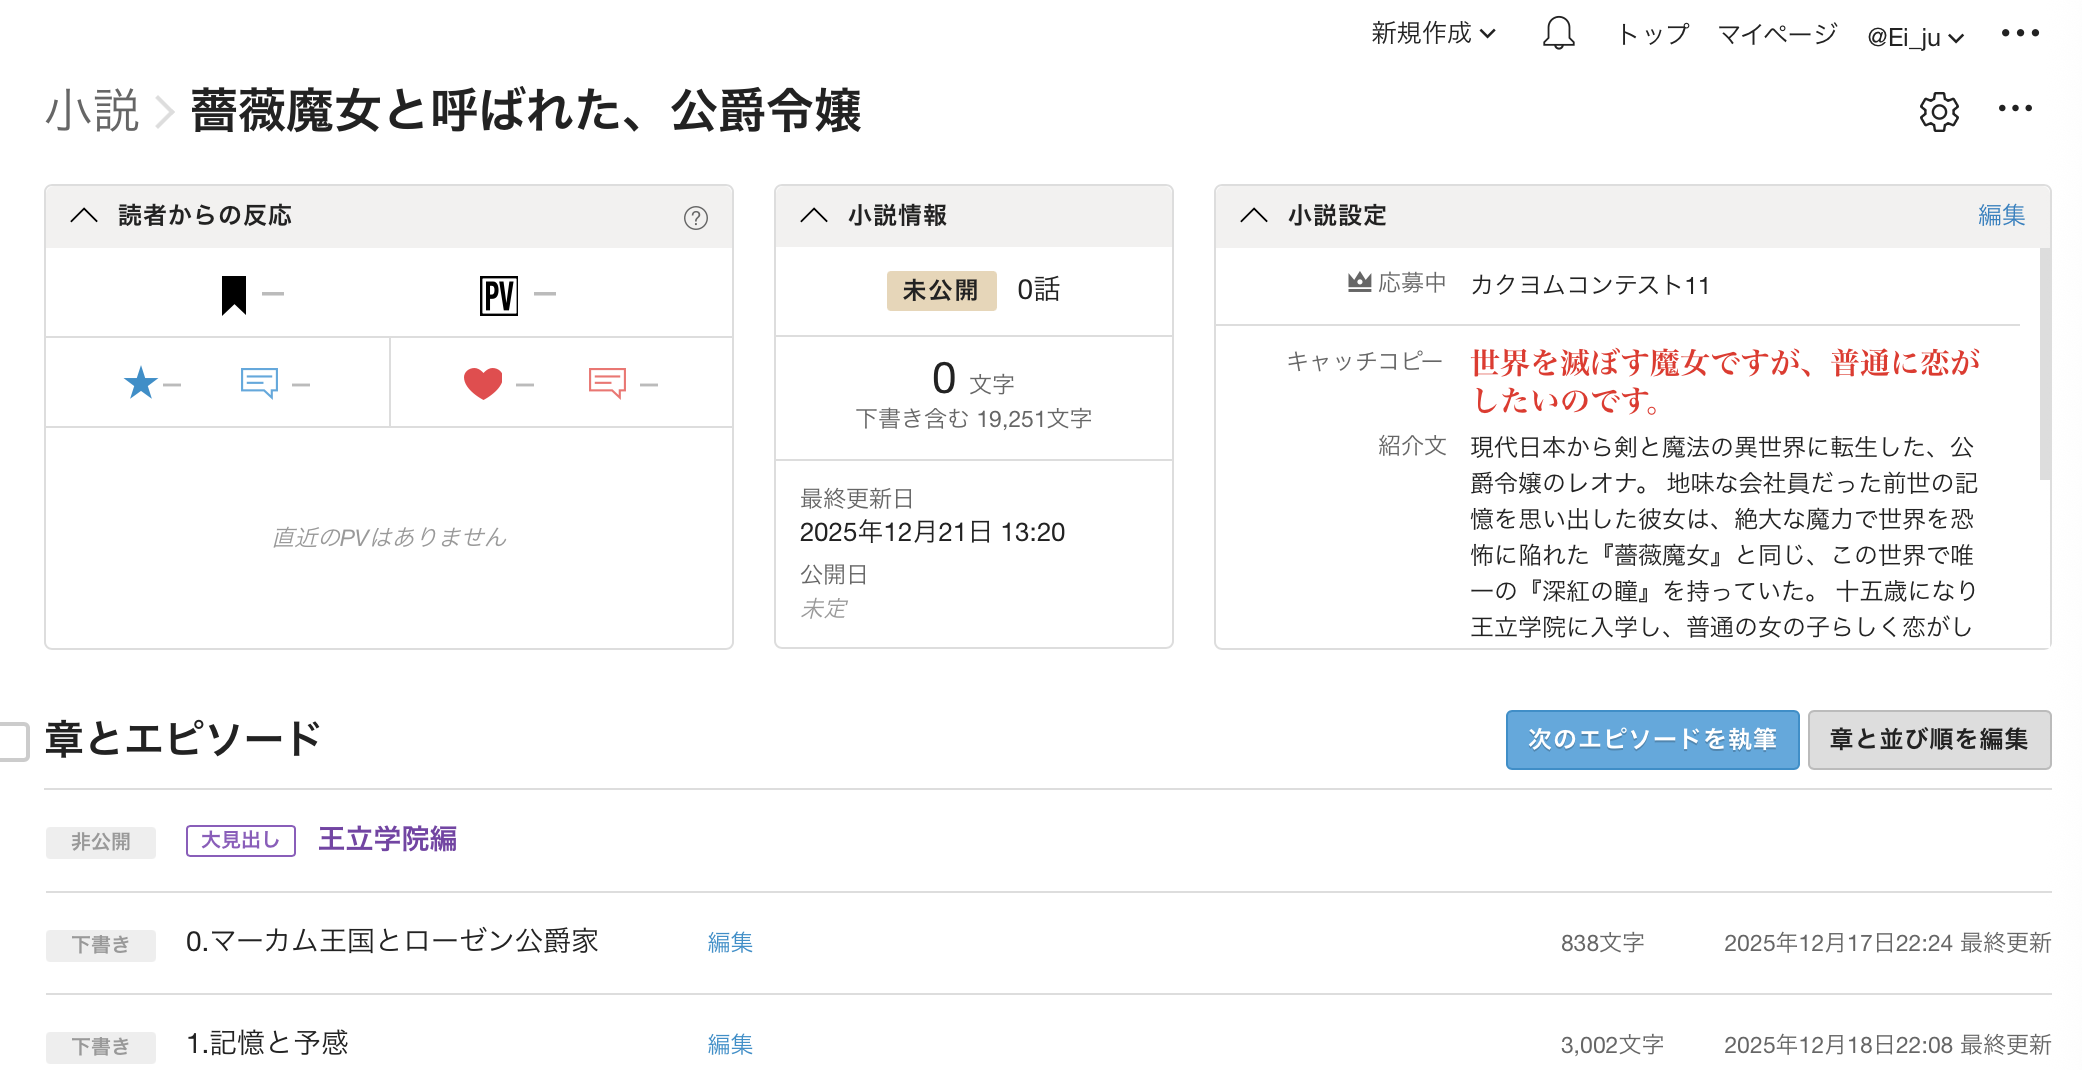2082x1070 pixels.
Task: Click the notification bell icon
Action: [1558, 34]
